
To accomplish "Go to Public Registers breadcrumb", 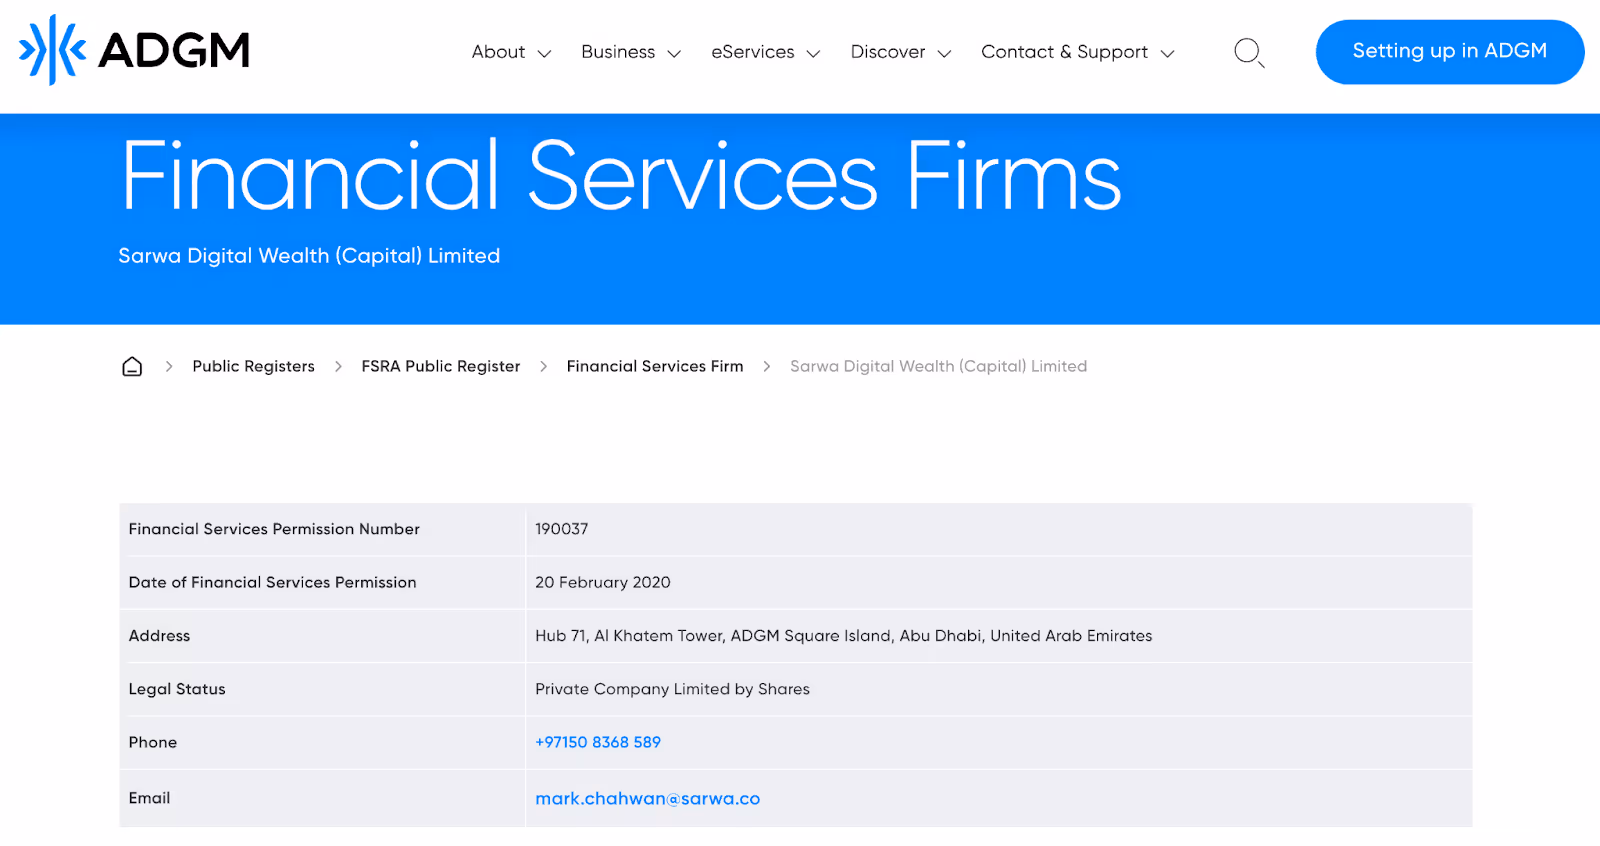I will coord(253,367).
